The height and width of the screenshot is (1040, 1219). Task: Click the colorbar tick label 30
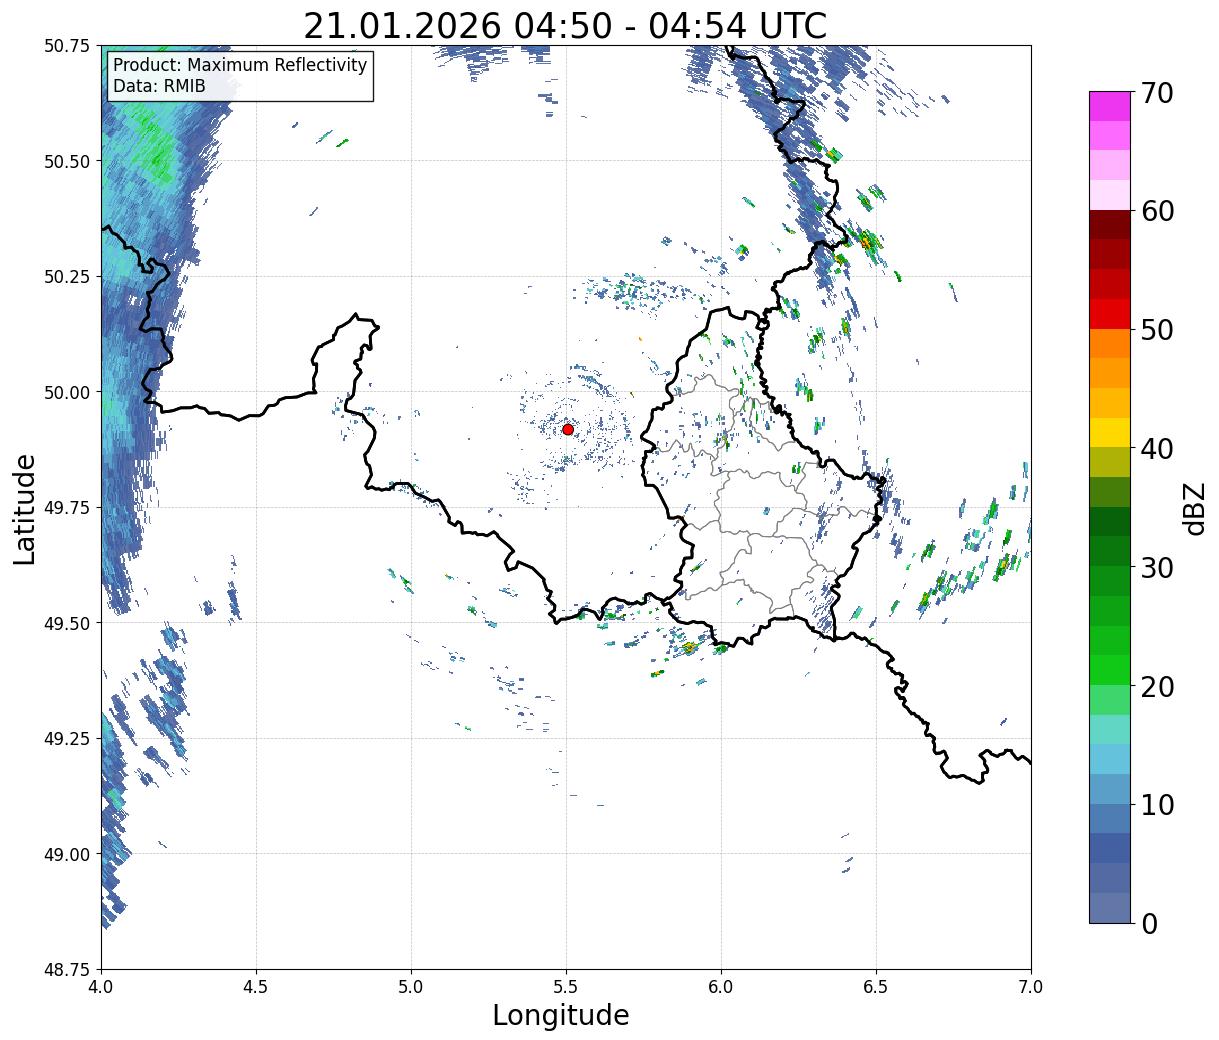pos(1156,567)
